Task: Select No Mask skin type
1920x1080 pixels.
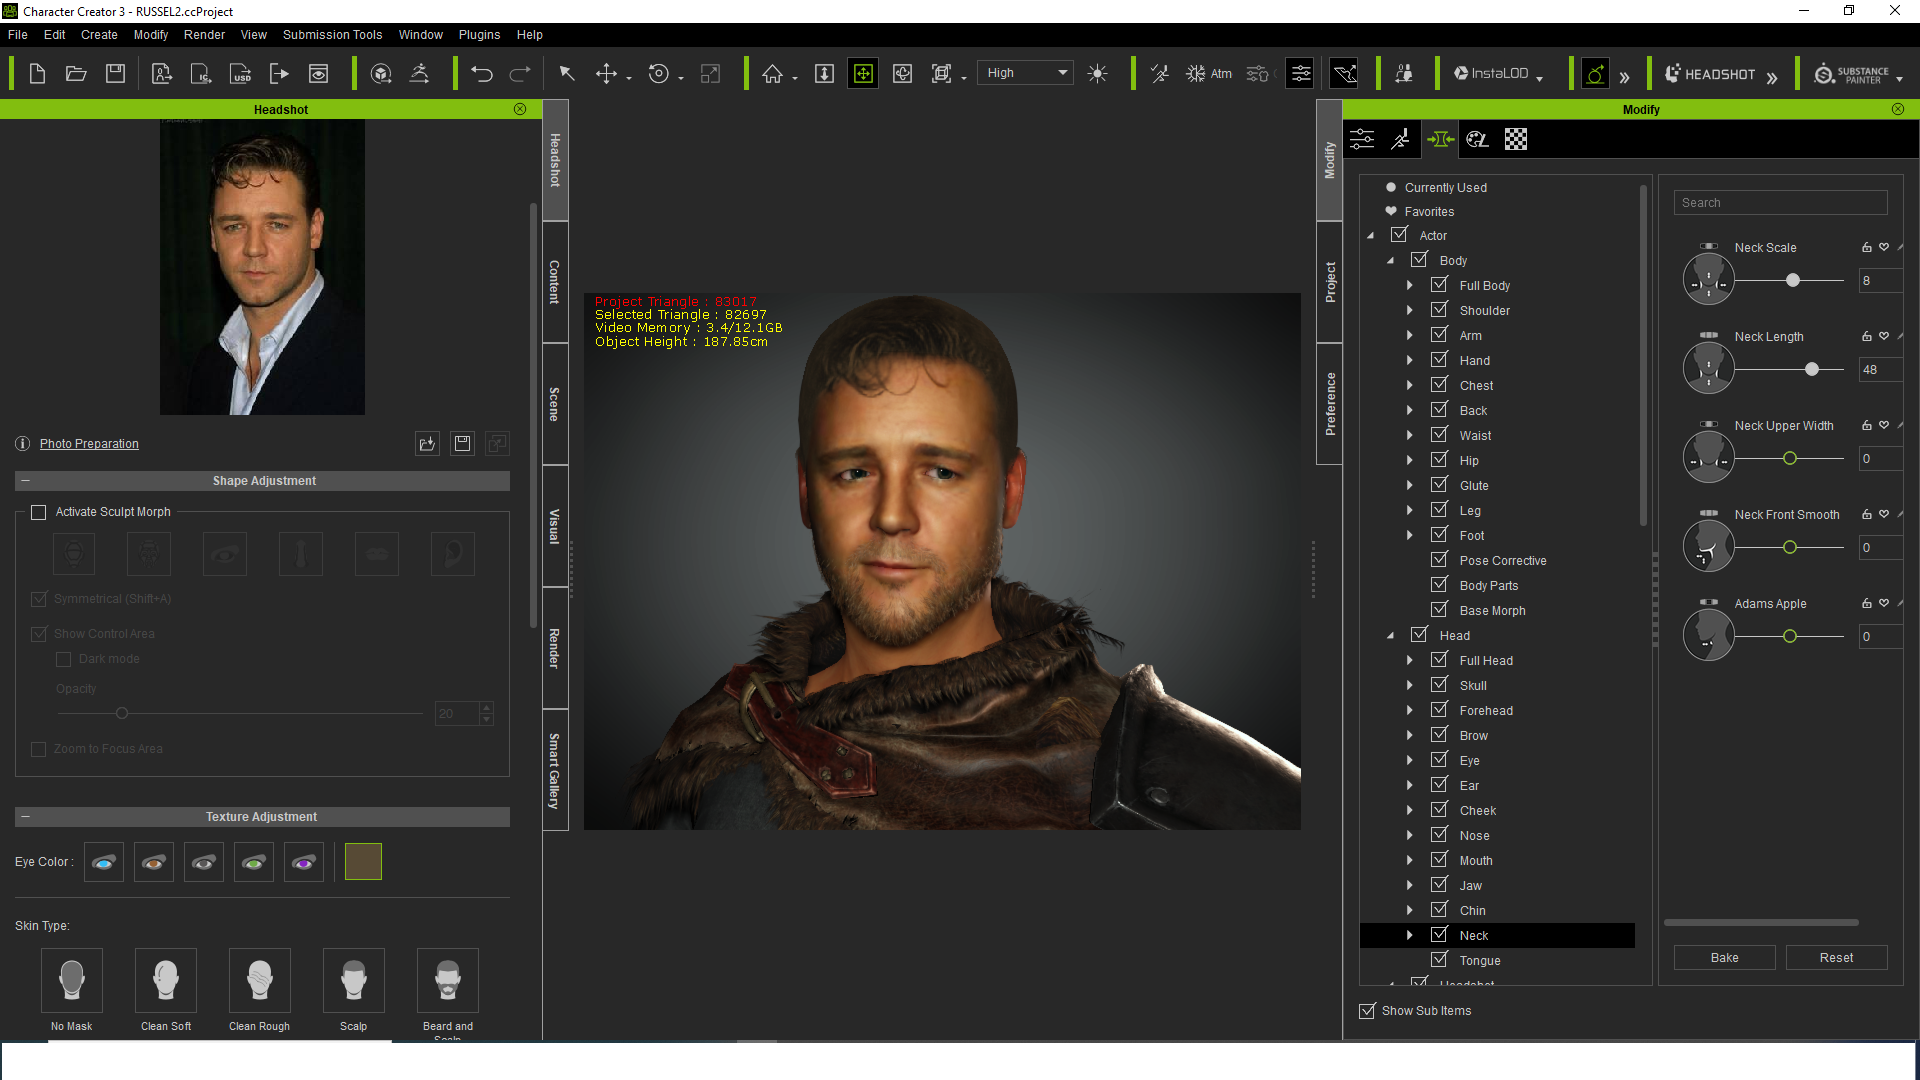Action: click(72, 980)
